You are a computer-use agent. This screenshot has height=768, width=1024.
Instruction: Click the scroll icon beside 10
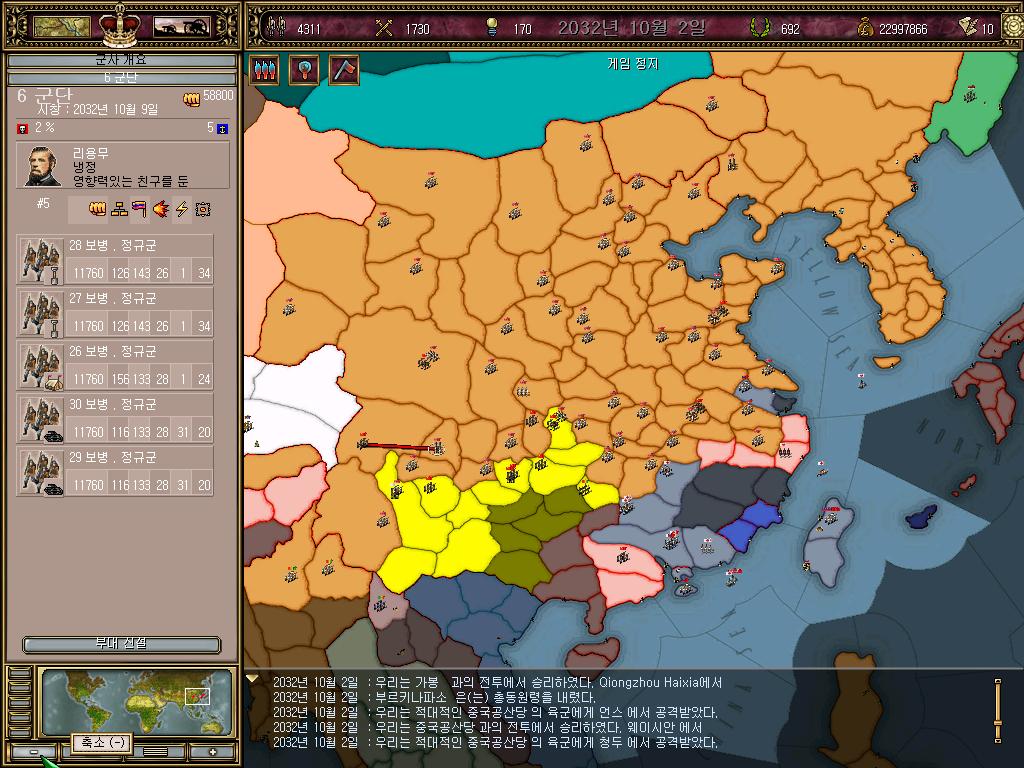pyautogui.click(x=968, y=27)
